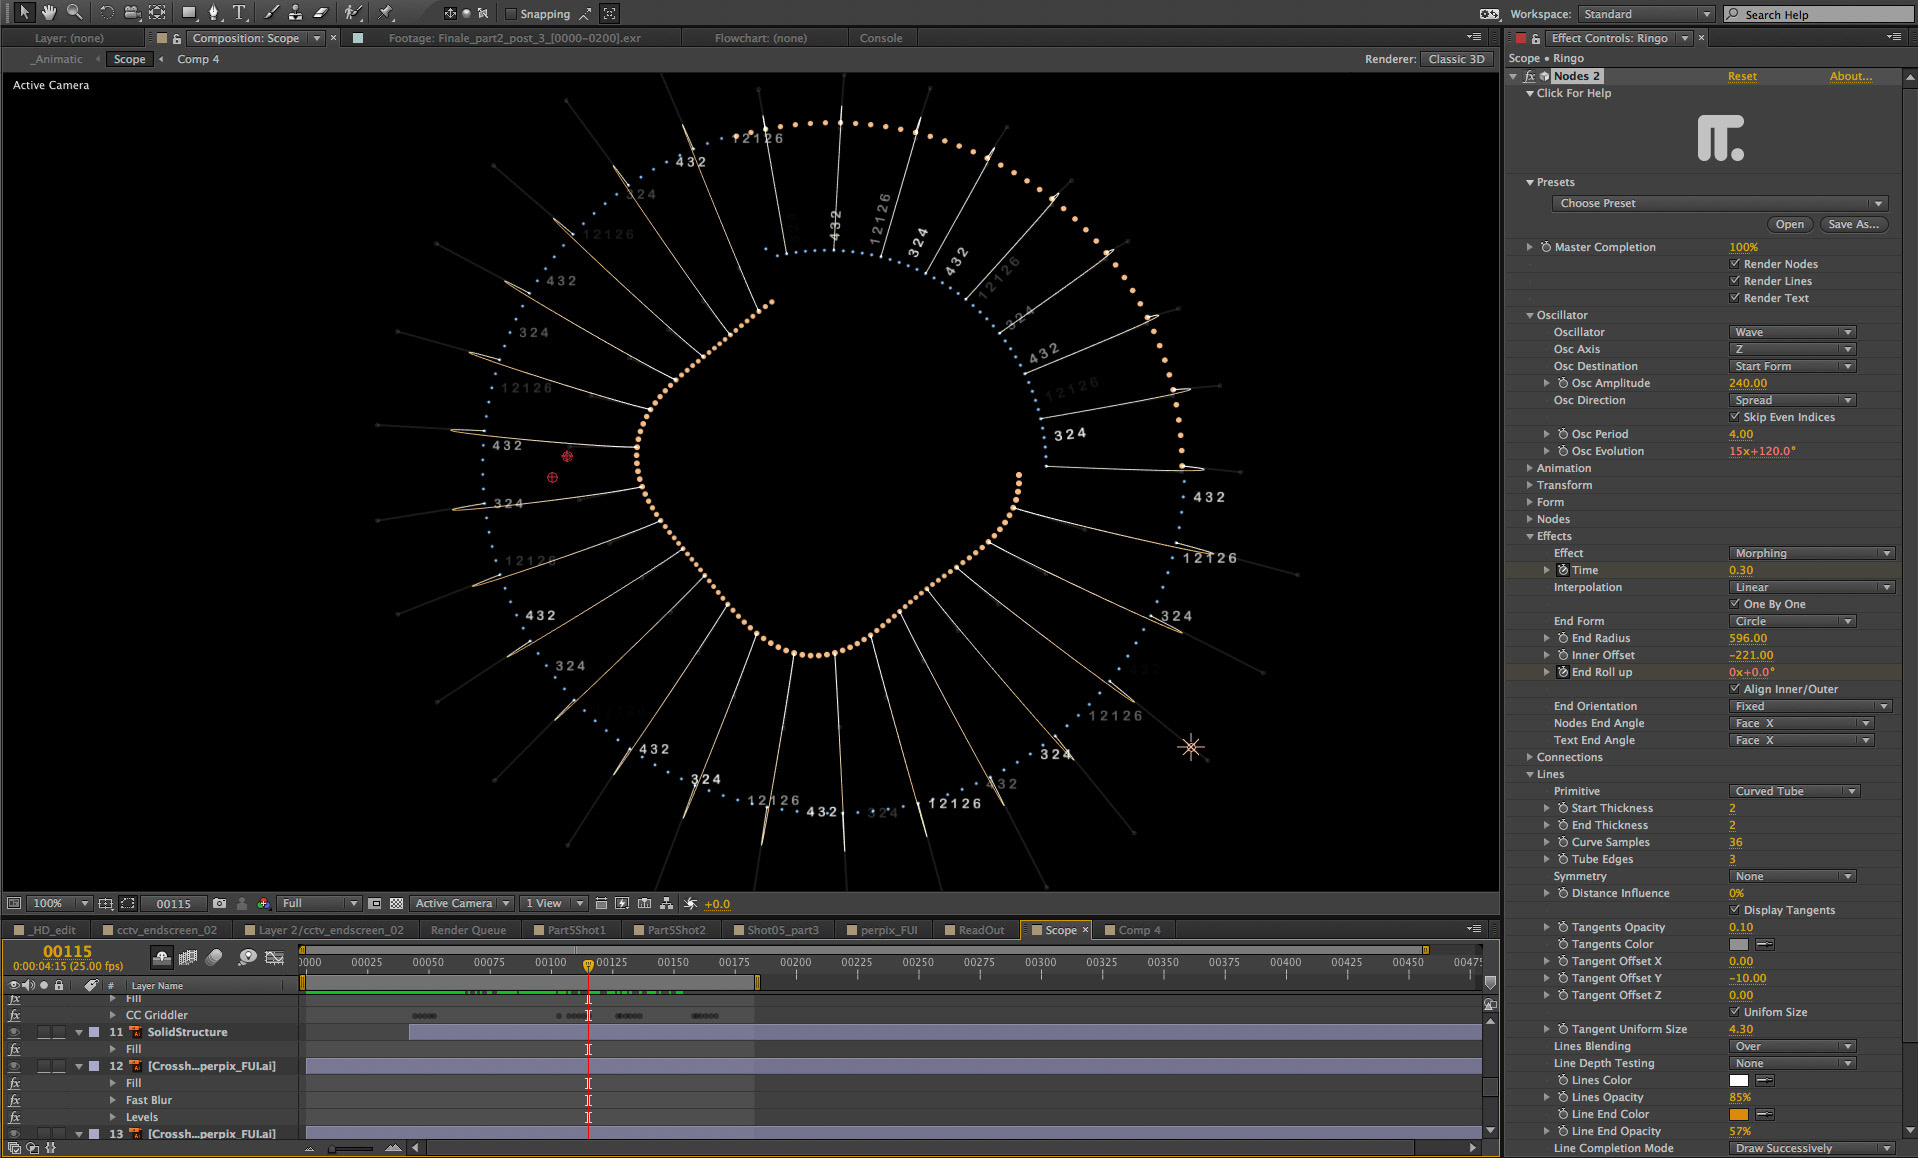The width and height of the screenshot is (1918, 1158).
Task: Click the About link
Action: (x=1850, y=76)
